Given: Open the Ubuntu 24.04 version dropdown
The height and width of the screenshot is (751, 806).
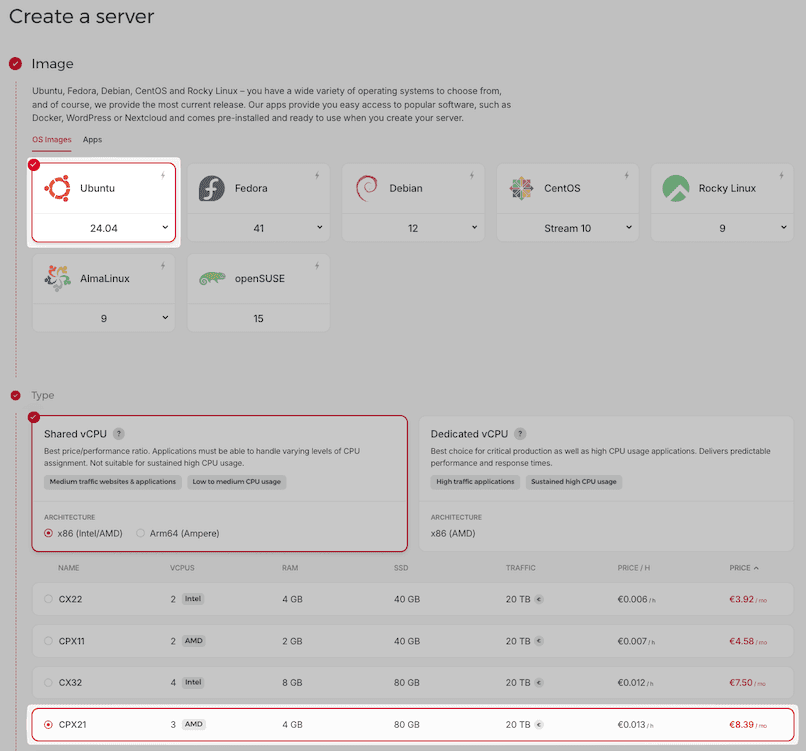Looking at the screenshot, I should point(104,228).
